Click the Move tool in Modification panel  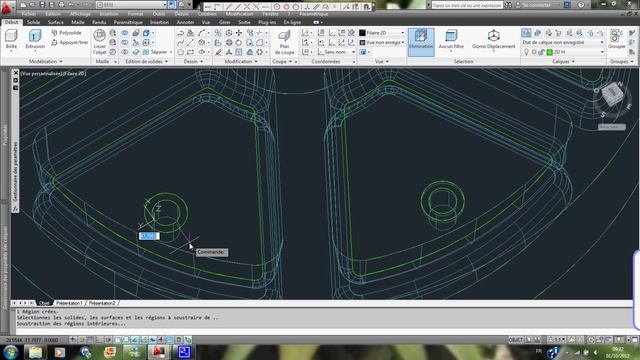(239, 33)
